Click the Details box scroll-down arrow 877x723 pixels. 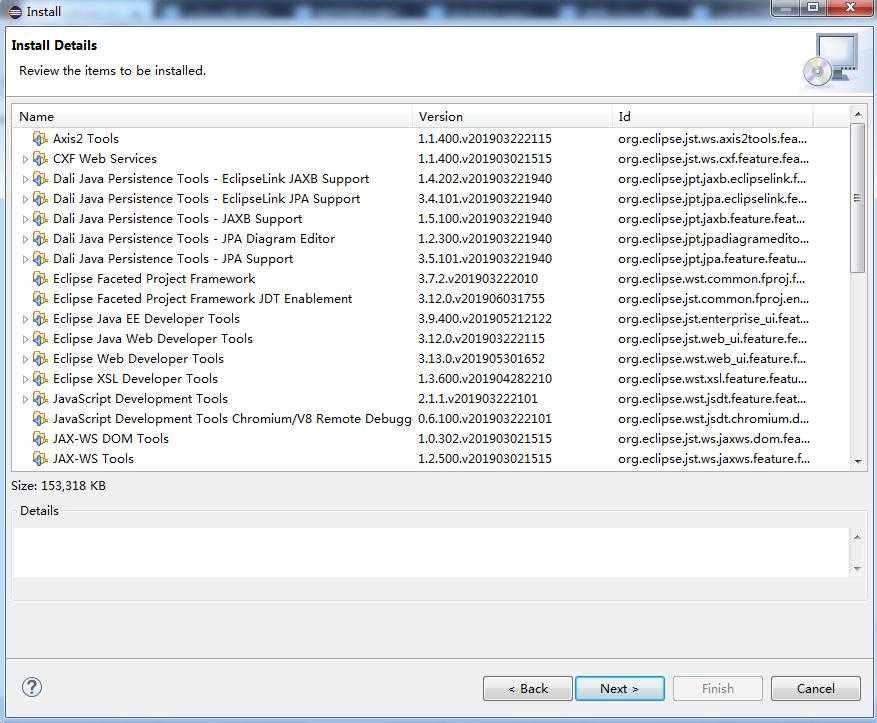coord(857,569)
